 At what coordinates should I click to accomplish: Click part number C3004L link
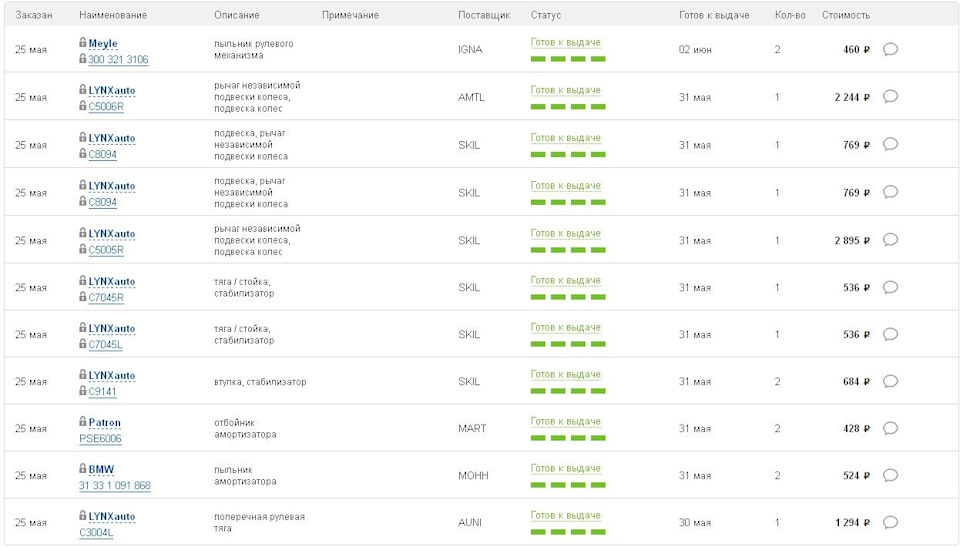point(96,533)
